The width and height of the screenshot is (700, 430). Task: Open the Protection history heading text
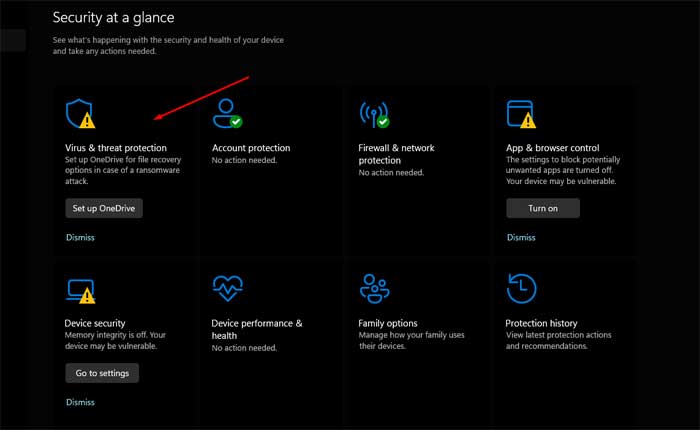[x=541, y=323]
